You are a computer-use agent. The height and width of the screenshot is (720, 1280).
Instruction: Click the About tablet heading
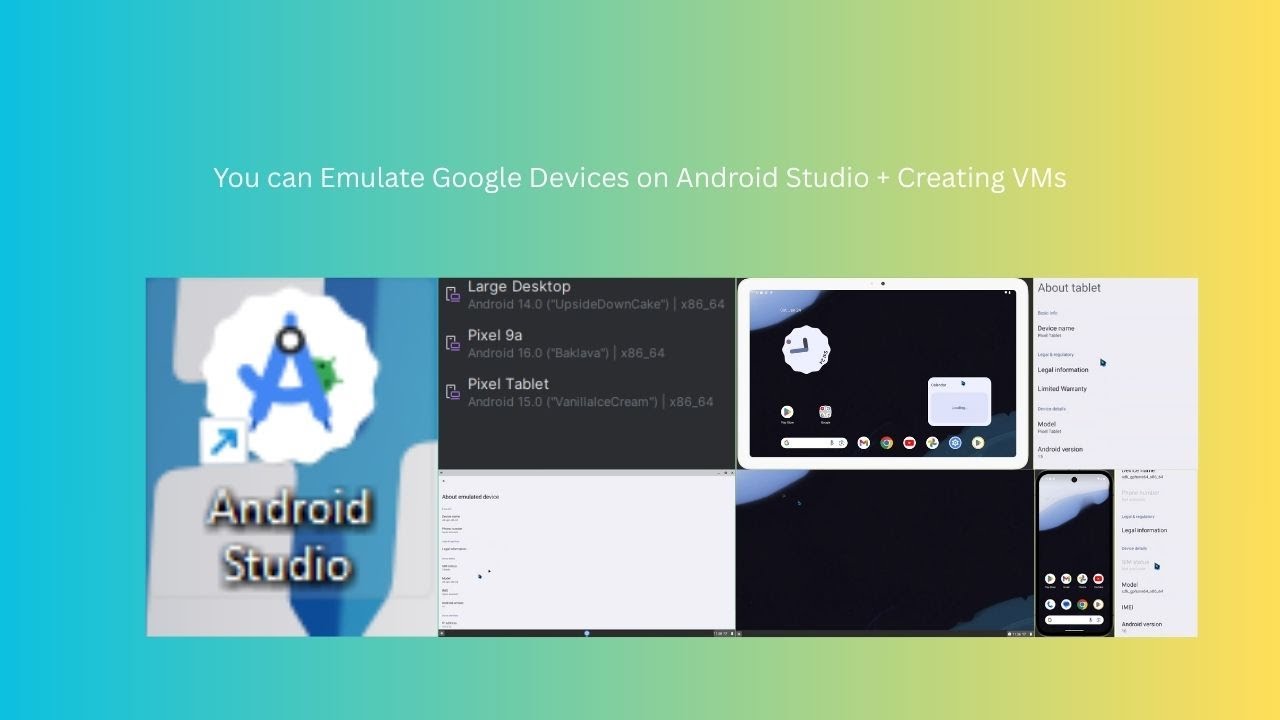pos(1069,288)
